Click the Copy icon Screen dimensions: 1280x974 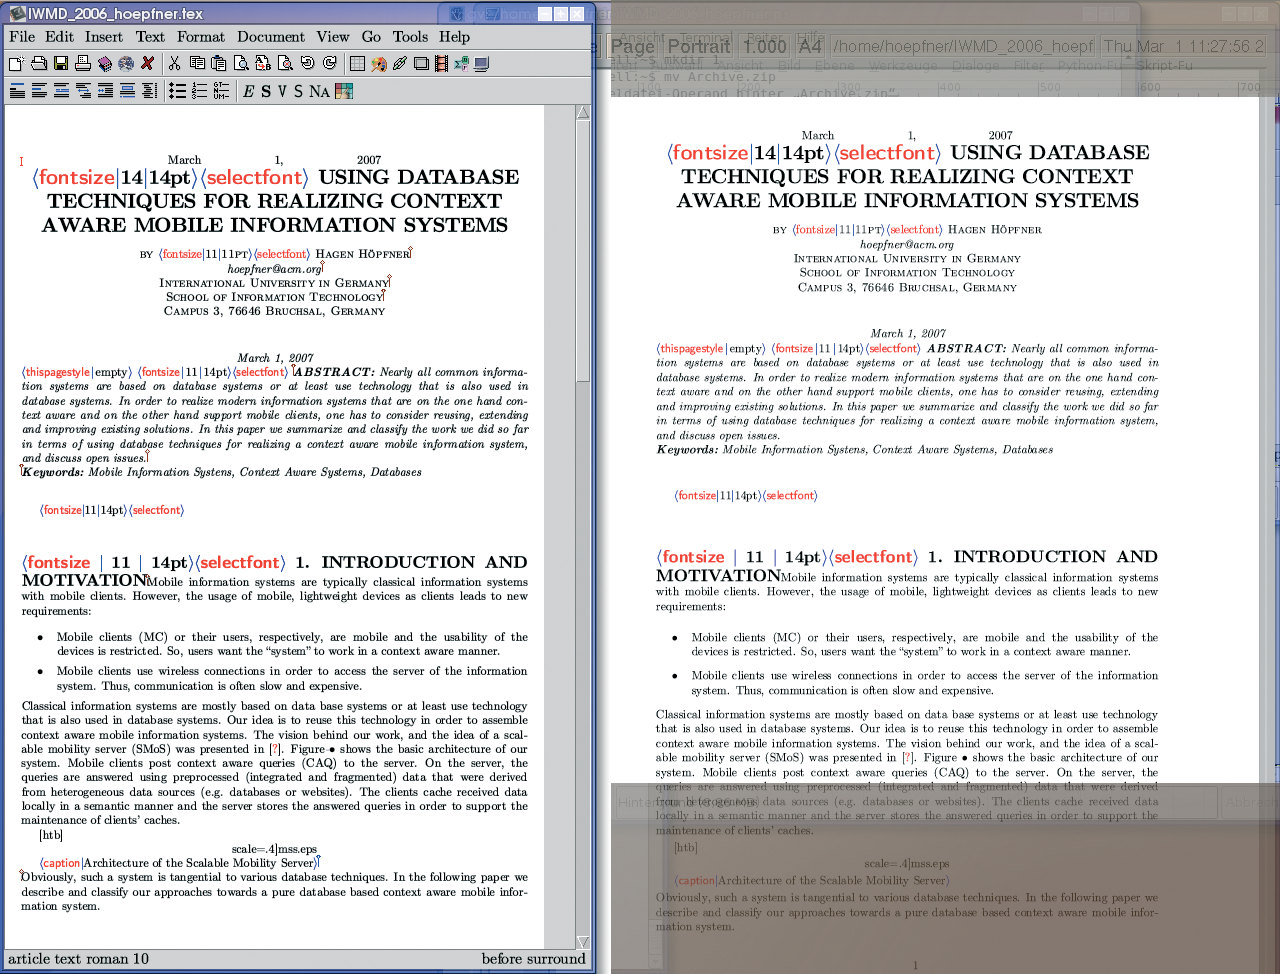(x=196, y=63)
